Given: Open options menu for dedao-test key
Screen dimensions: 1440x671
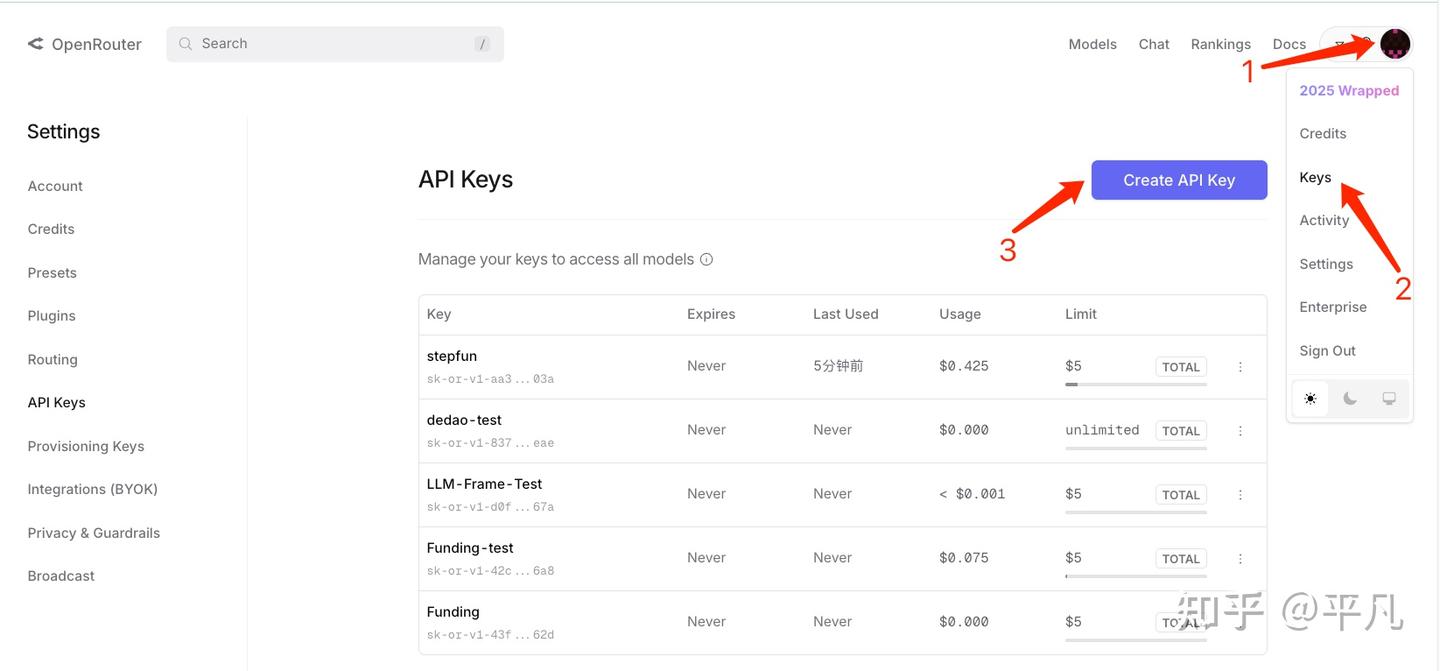Looking at the screenshot, I should pyautogui.click(x=1240, y=431).
